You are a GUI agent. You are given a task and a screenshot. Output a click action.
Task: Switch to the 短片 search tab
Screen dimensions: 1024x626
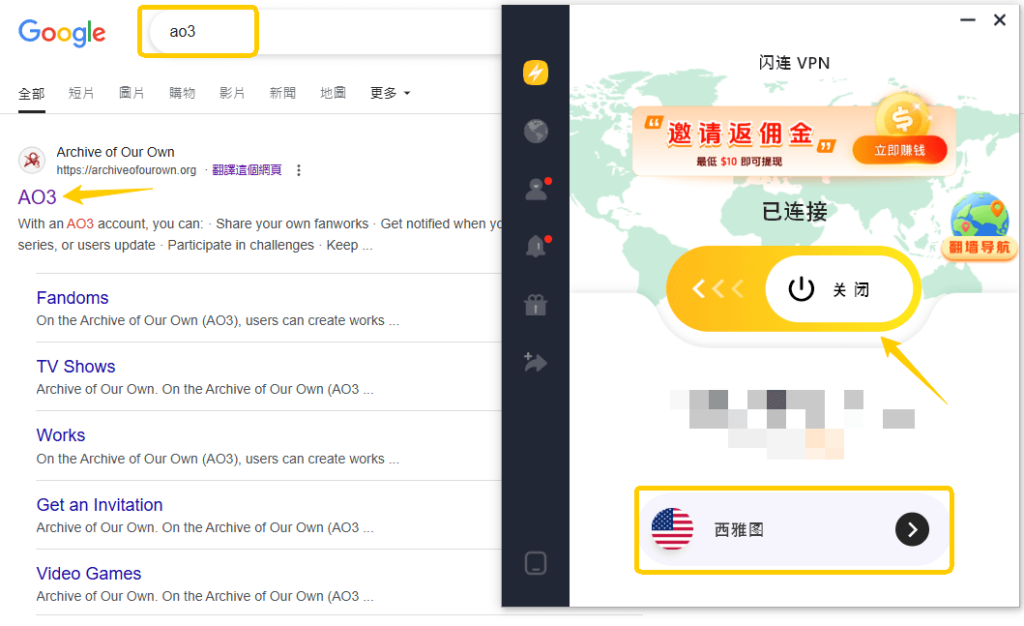(81, 93)
